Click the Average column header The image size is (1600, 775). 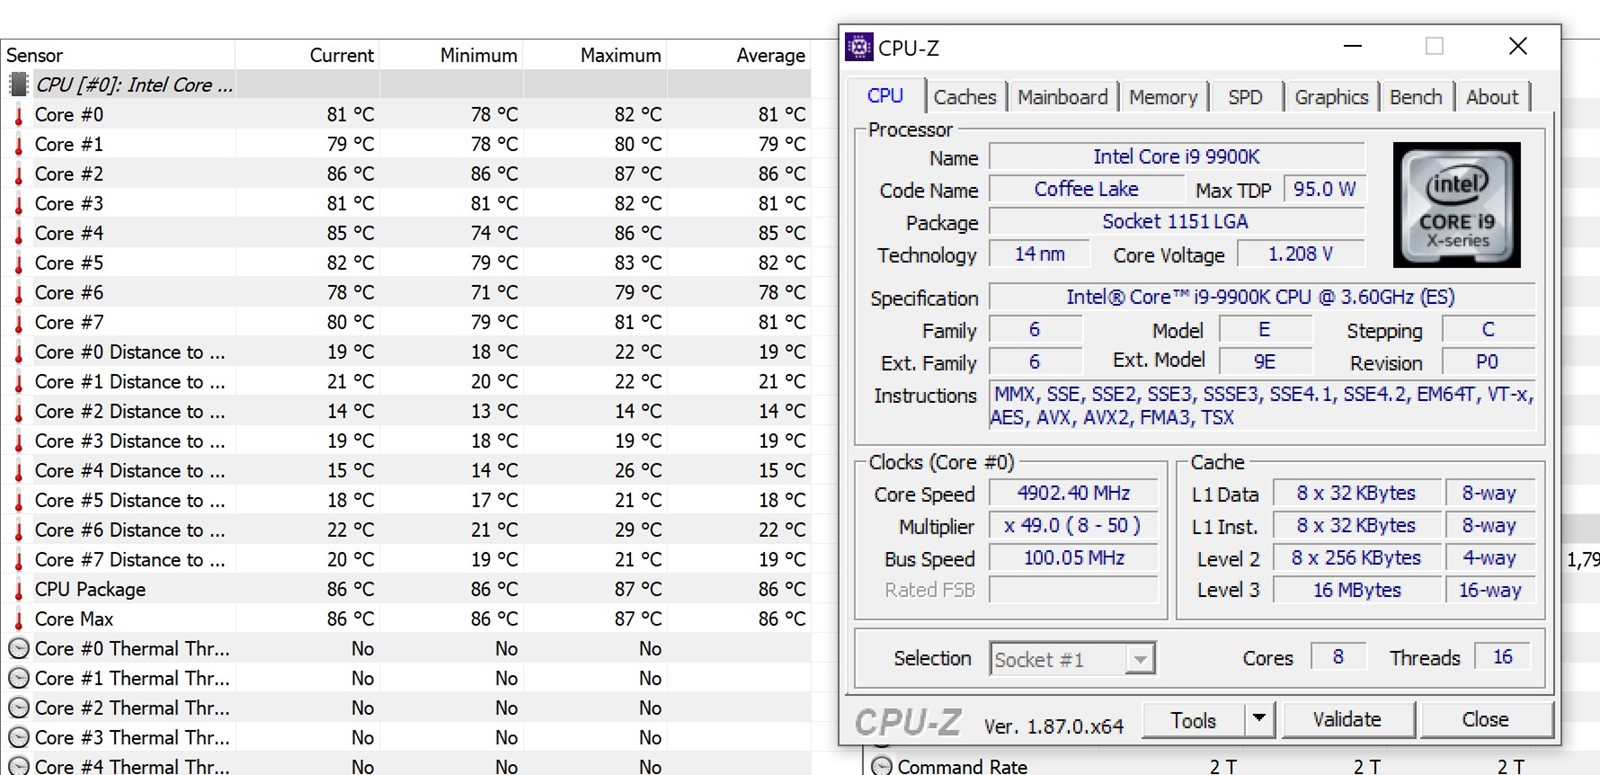(x=739, y=55)
